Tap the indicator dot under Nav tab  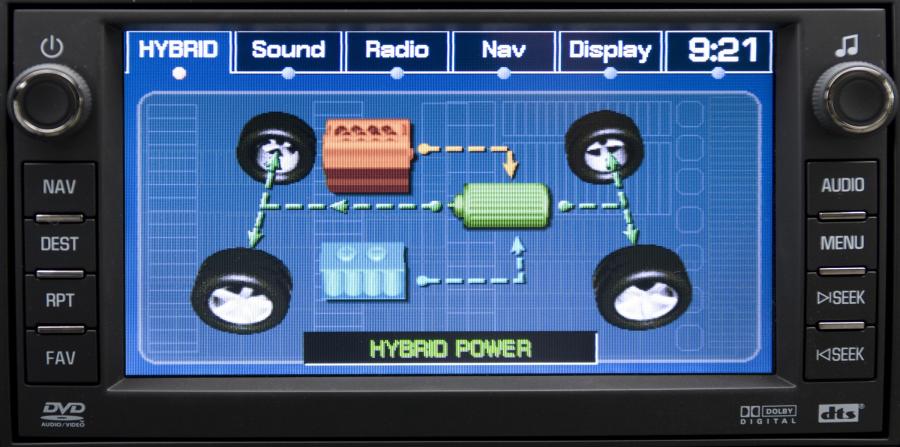(x=504, y=73)
